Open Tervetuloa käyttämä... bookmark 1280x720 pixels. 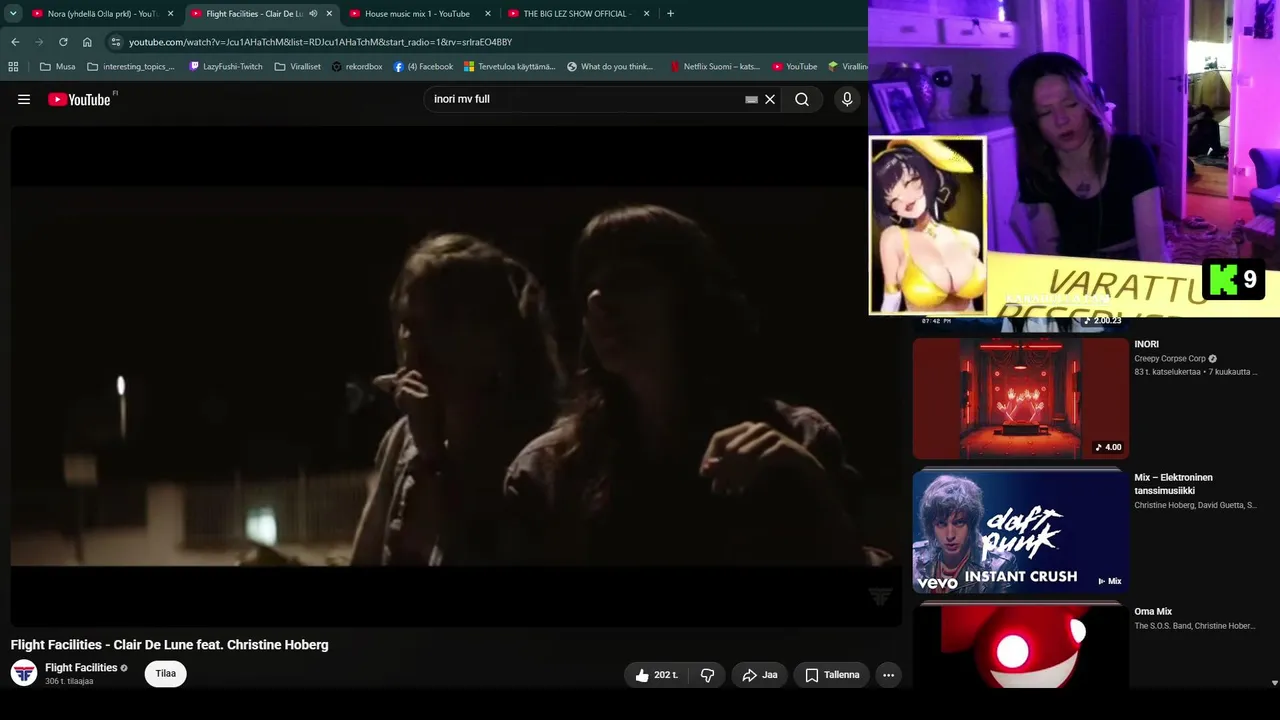(x=509, y=67)
